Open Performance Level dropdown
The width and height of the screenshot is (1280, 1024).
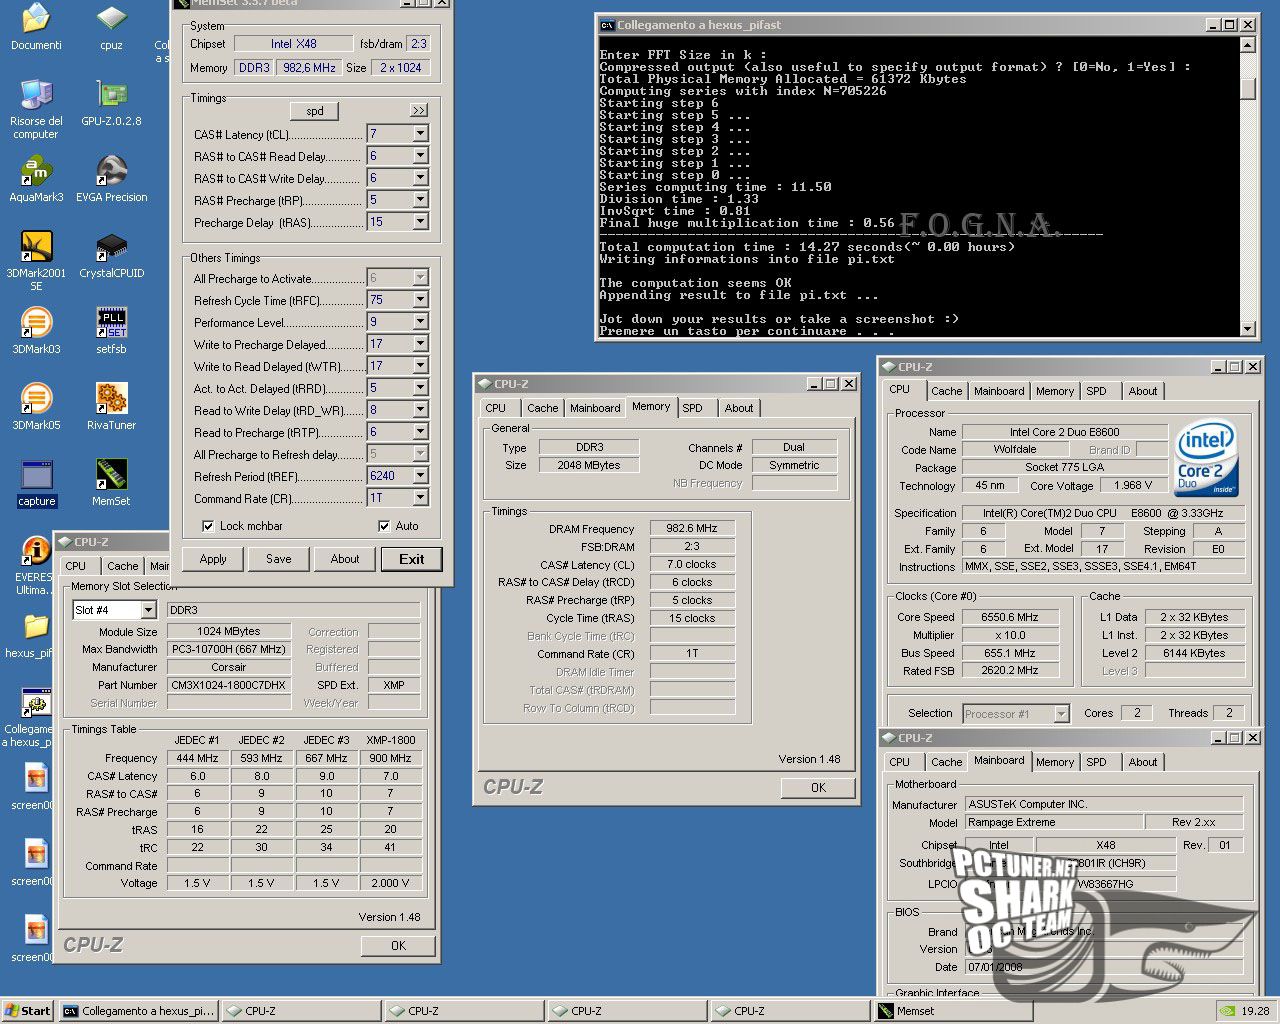pyautogui.click(x=420, y=322)
